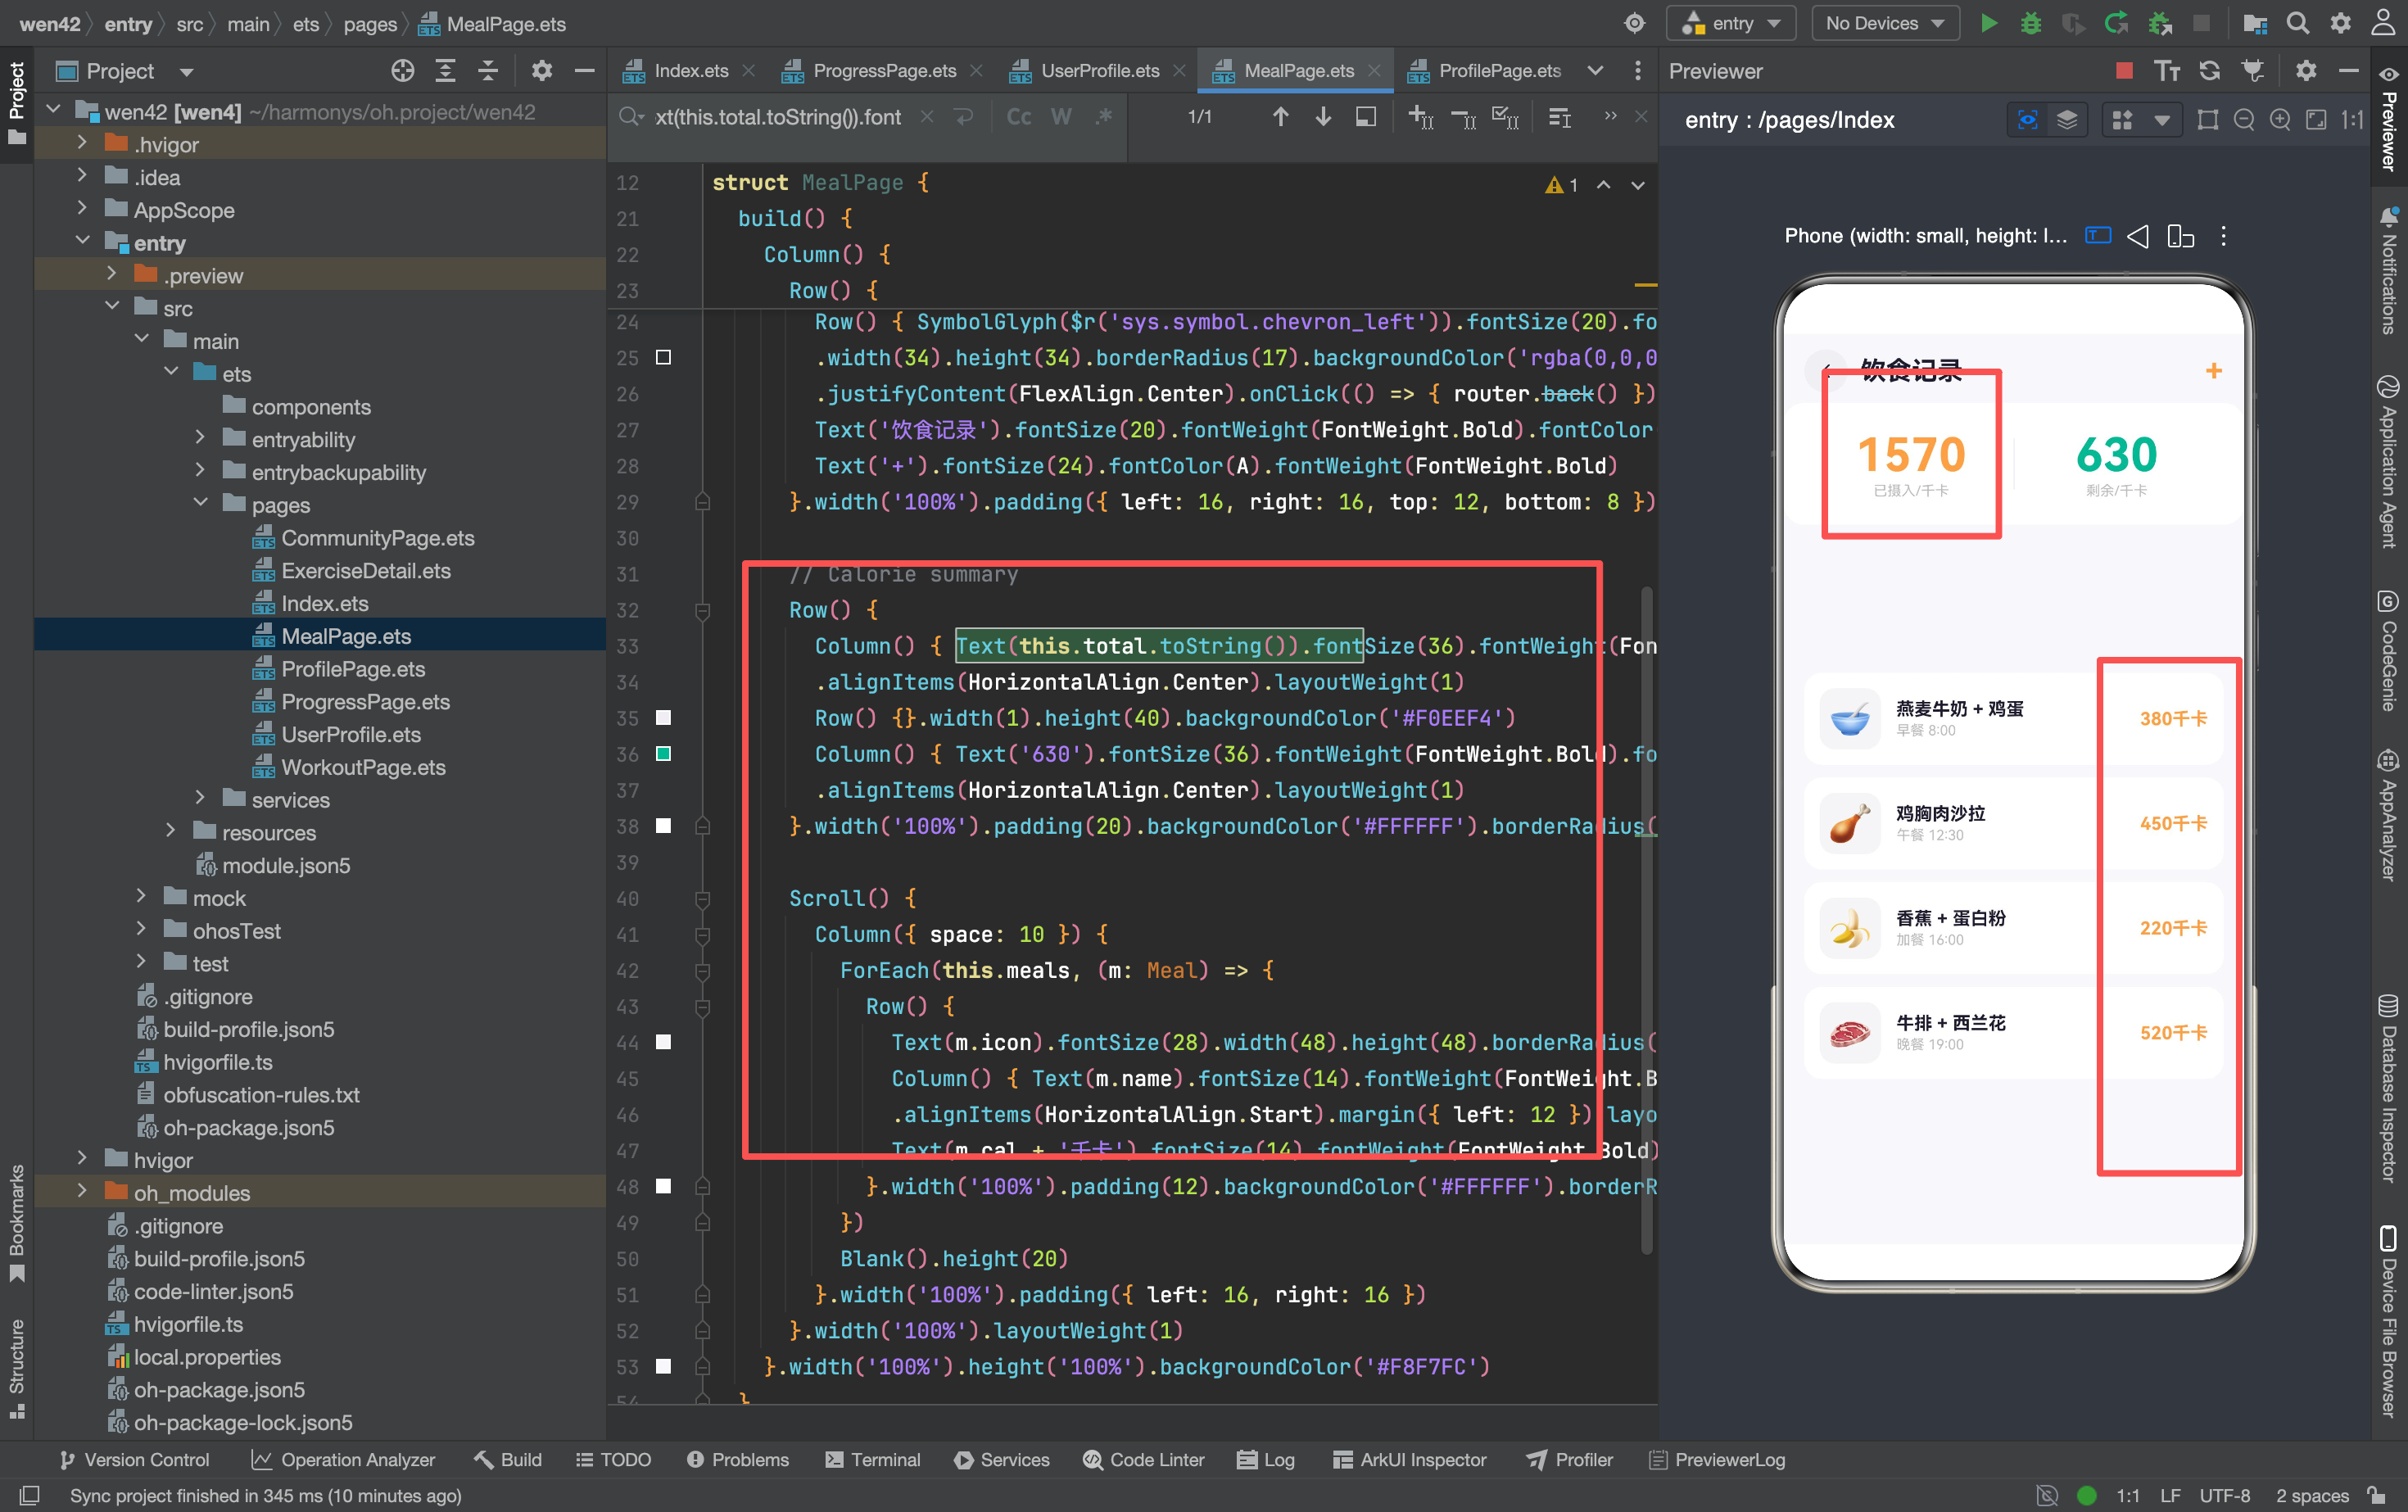Toggle whole words W search option
Screen dimensions: 2408x1512
coord(1061,117)
